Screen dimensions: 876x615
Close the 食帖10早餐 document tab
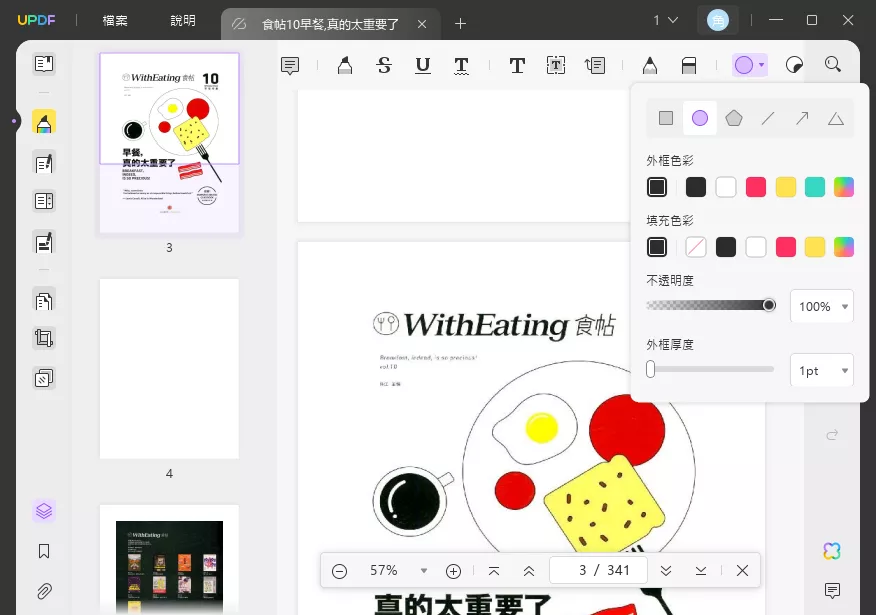point(422,24)
